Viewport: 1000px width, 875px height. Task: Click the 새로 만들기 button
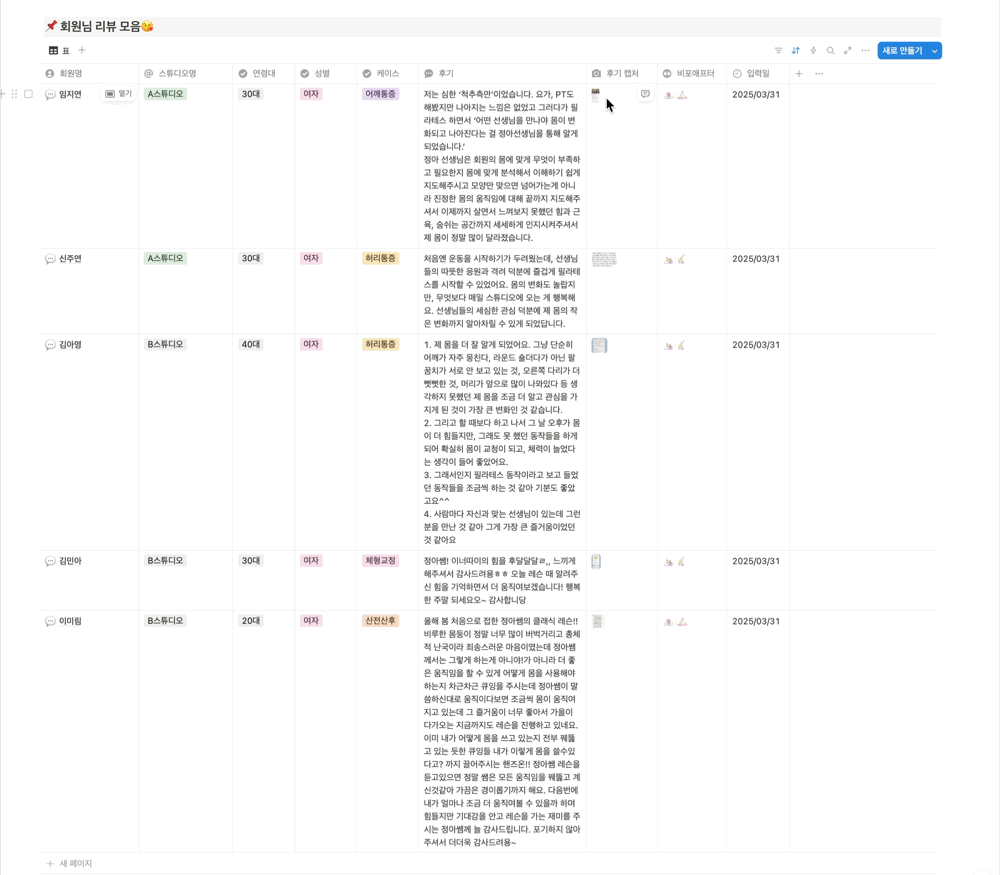902,50
